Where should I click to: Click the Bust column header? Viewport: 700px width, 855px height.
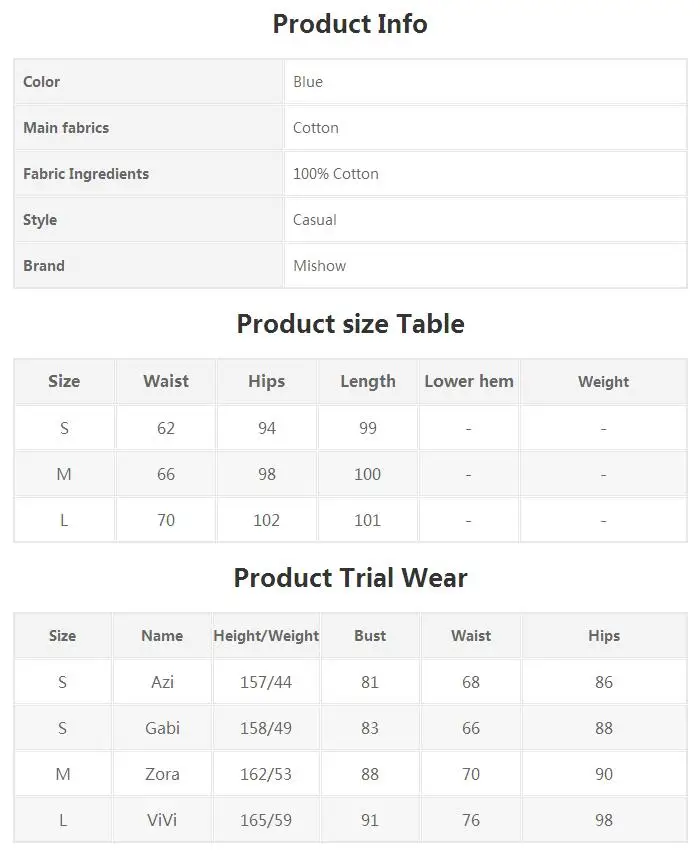pos(370,636)
